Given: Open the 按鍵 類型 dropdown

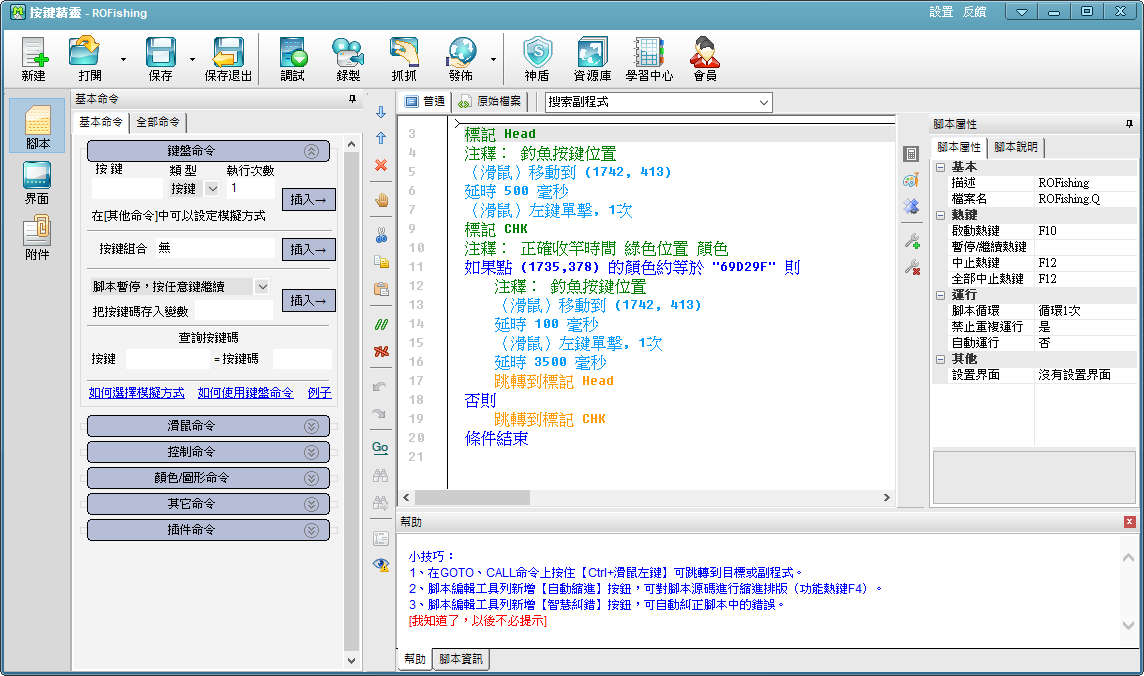Looking at the screenshot, I should tap(212, 188).
